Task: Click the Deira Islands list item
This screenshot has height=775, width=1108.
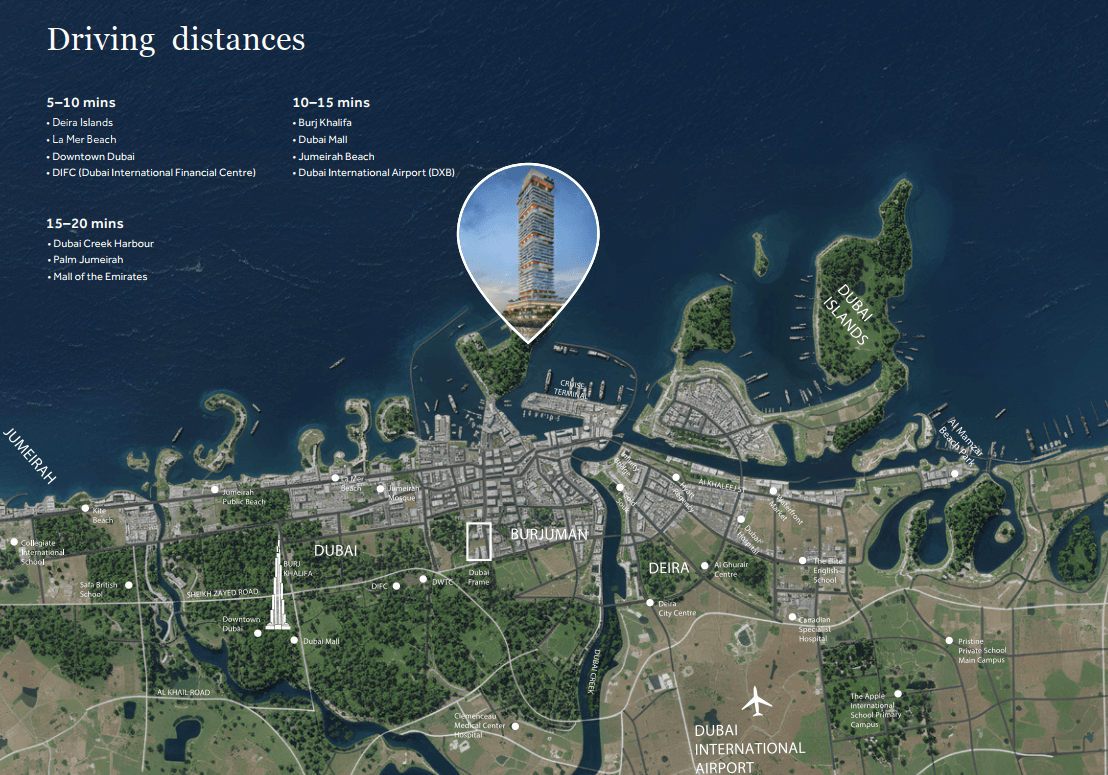Action: point(83,123)
